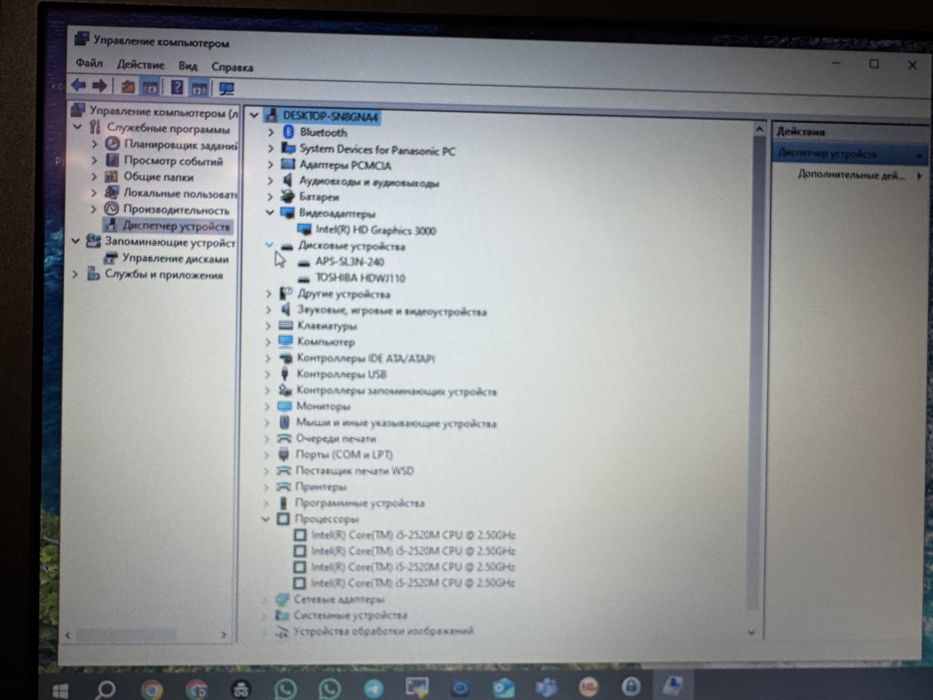
Task: Click the Планировщик заданий clock icon
Action: point(112,144)
